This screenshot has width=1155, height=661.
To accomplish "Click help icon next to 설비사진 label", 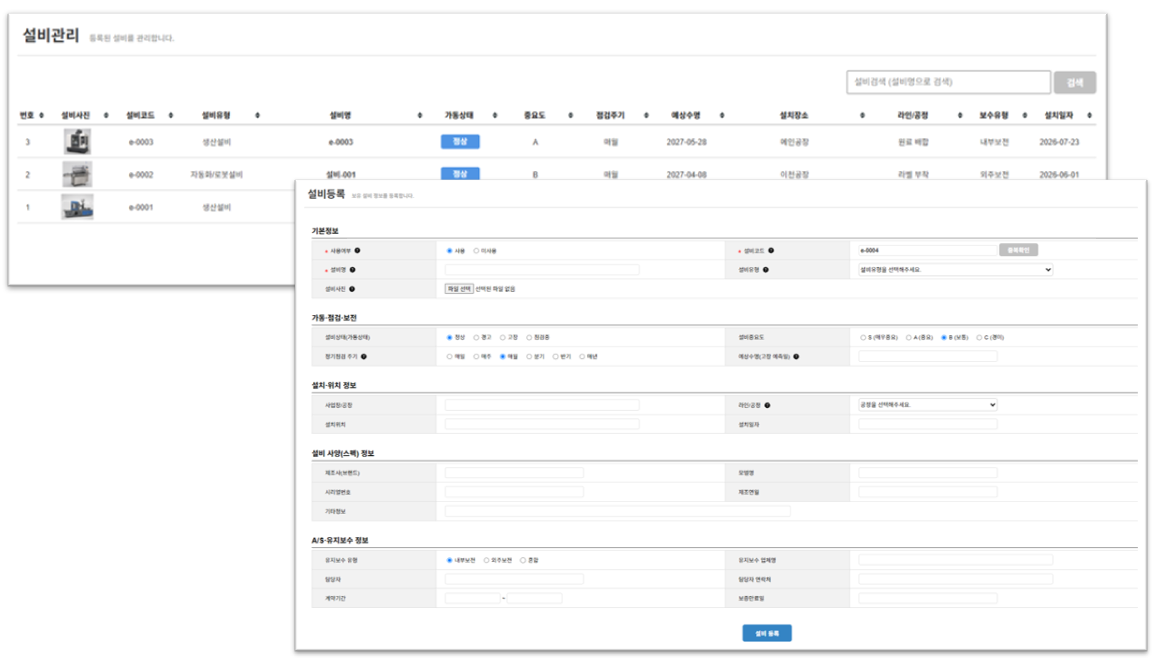I will [352, 289].
